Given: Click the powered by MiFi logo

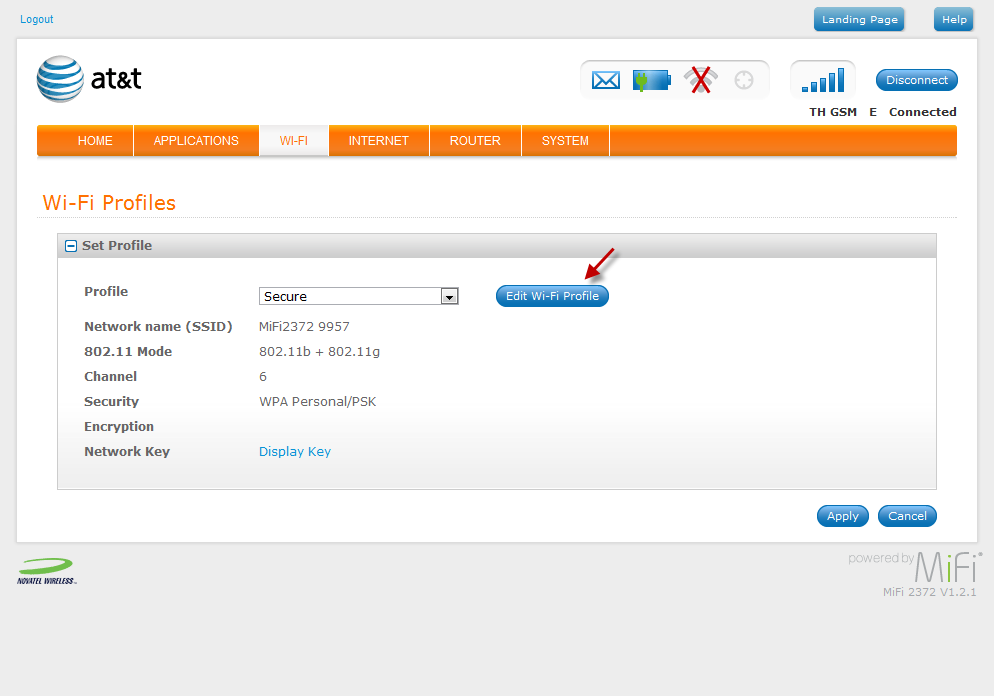Looking at the screenshot, I should click(x=915, y=567).
